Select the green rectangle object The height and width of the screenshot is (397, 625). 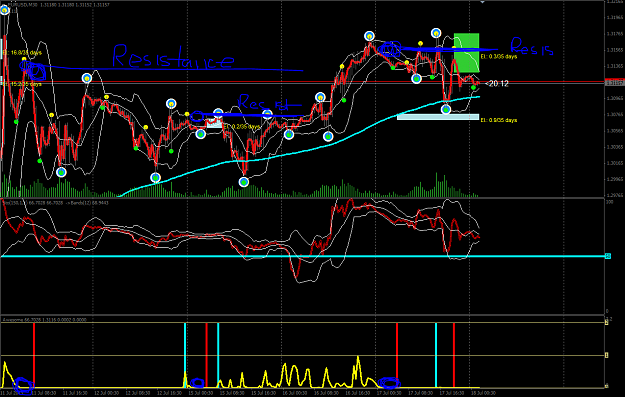pos(467,53)
